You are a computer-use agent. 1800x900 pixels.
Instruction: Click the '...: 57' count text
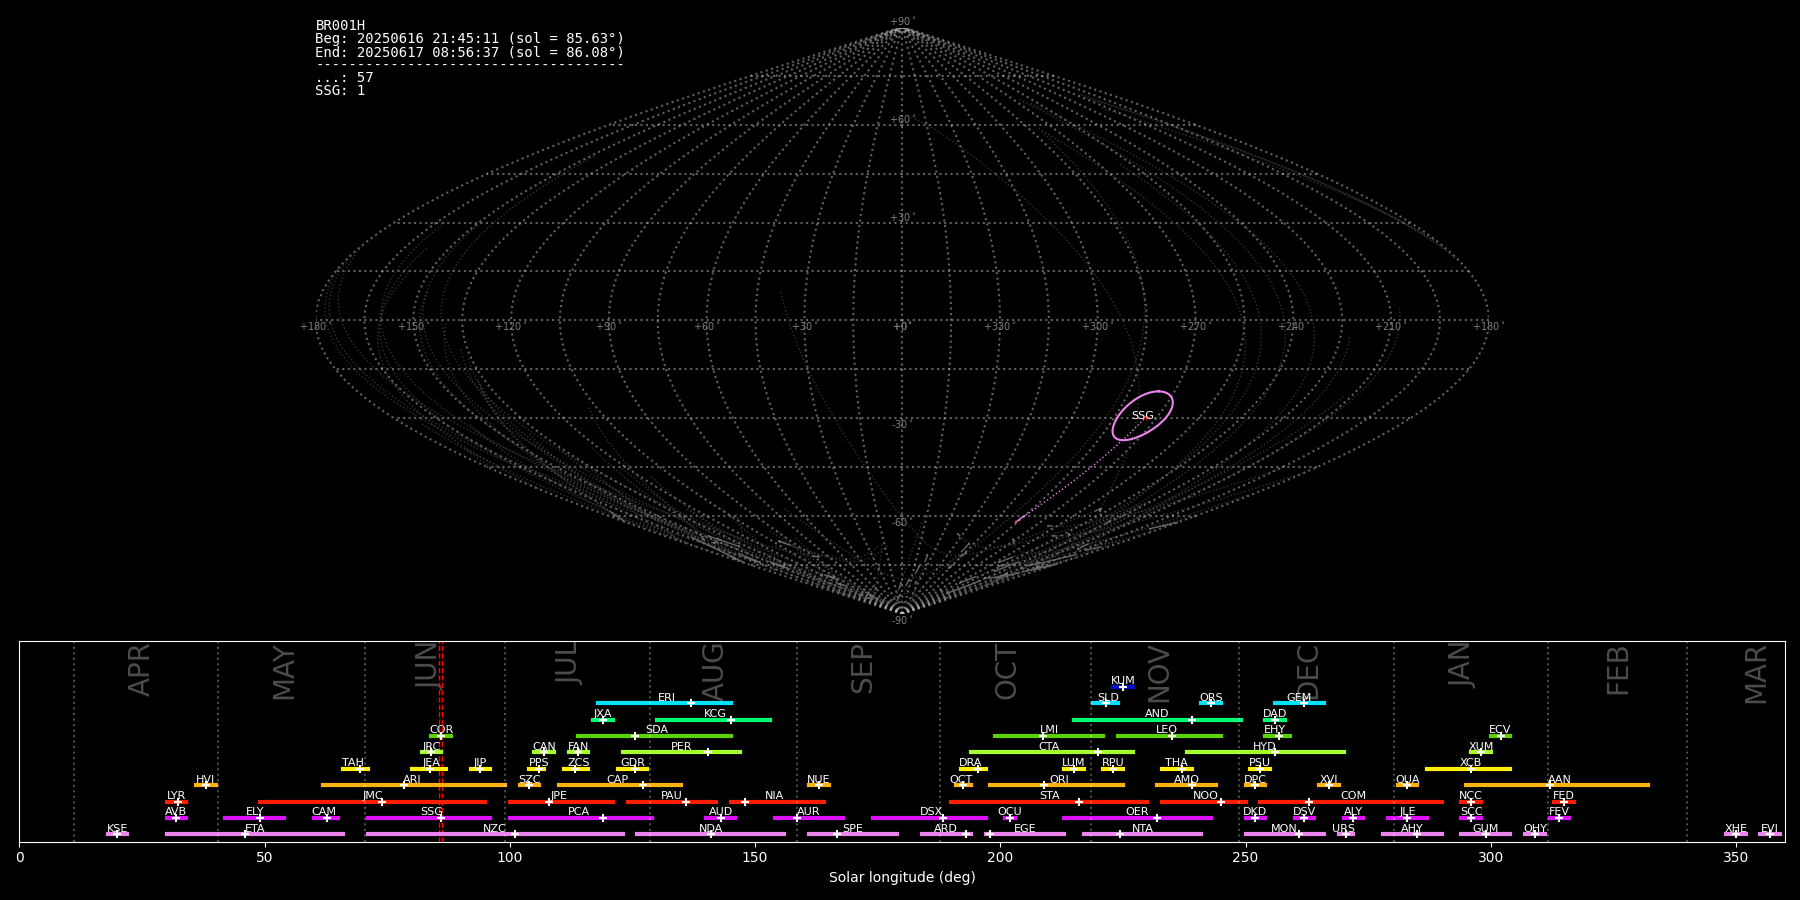[x=344, y=78]
